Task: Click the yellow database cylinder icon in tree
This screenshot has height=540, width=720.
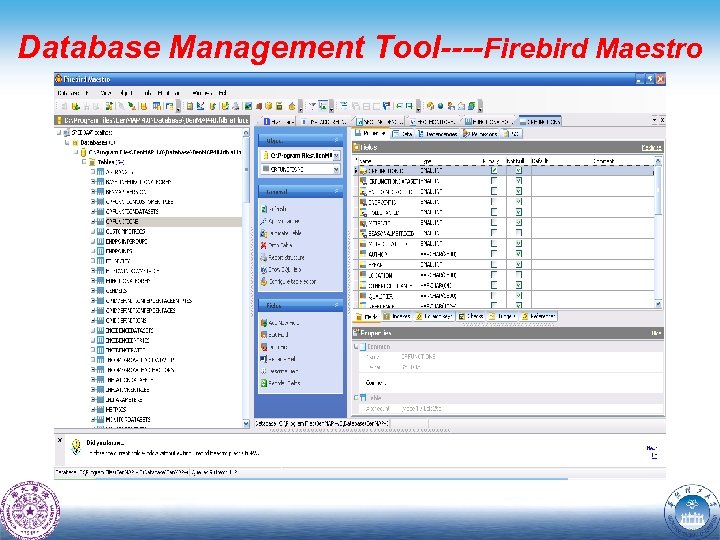Action: click(83, 152)
